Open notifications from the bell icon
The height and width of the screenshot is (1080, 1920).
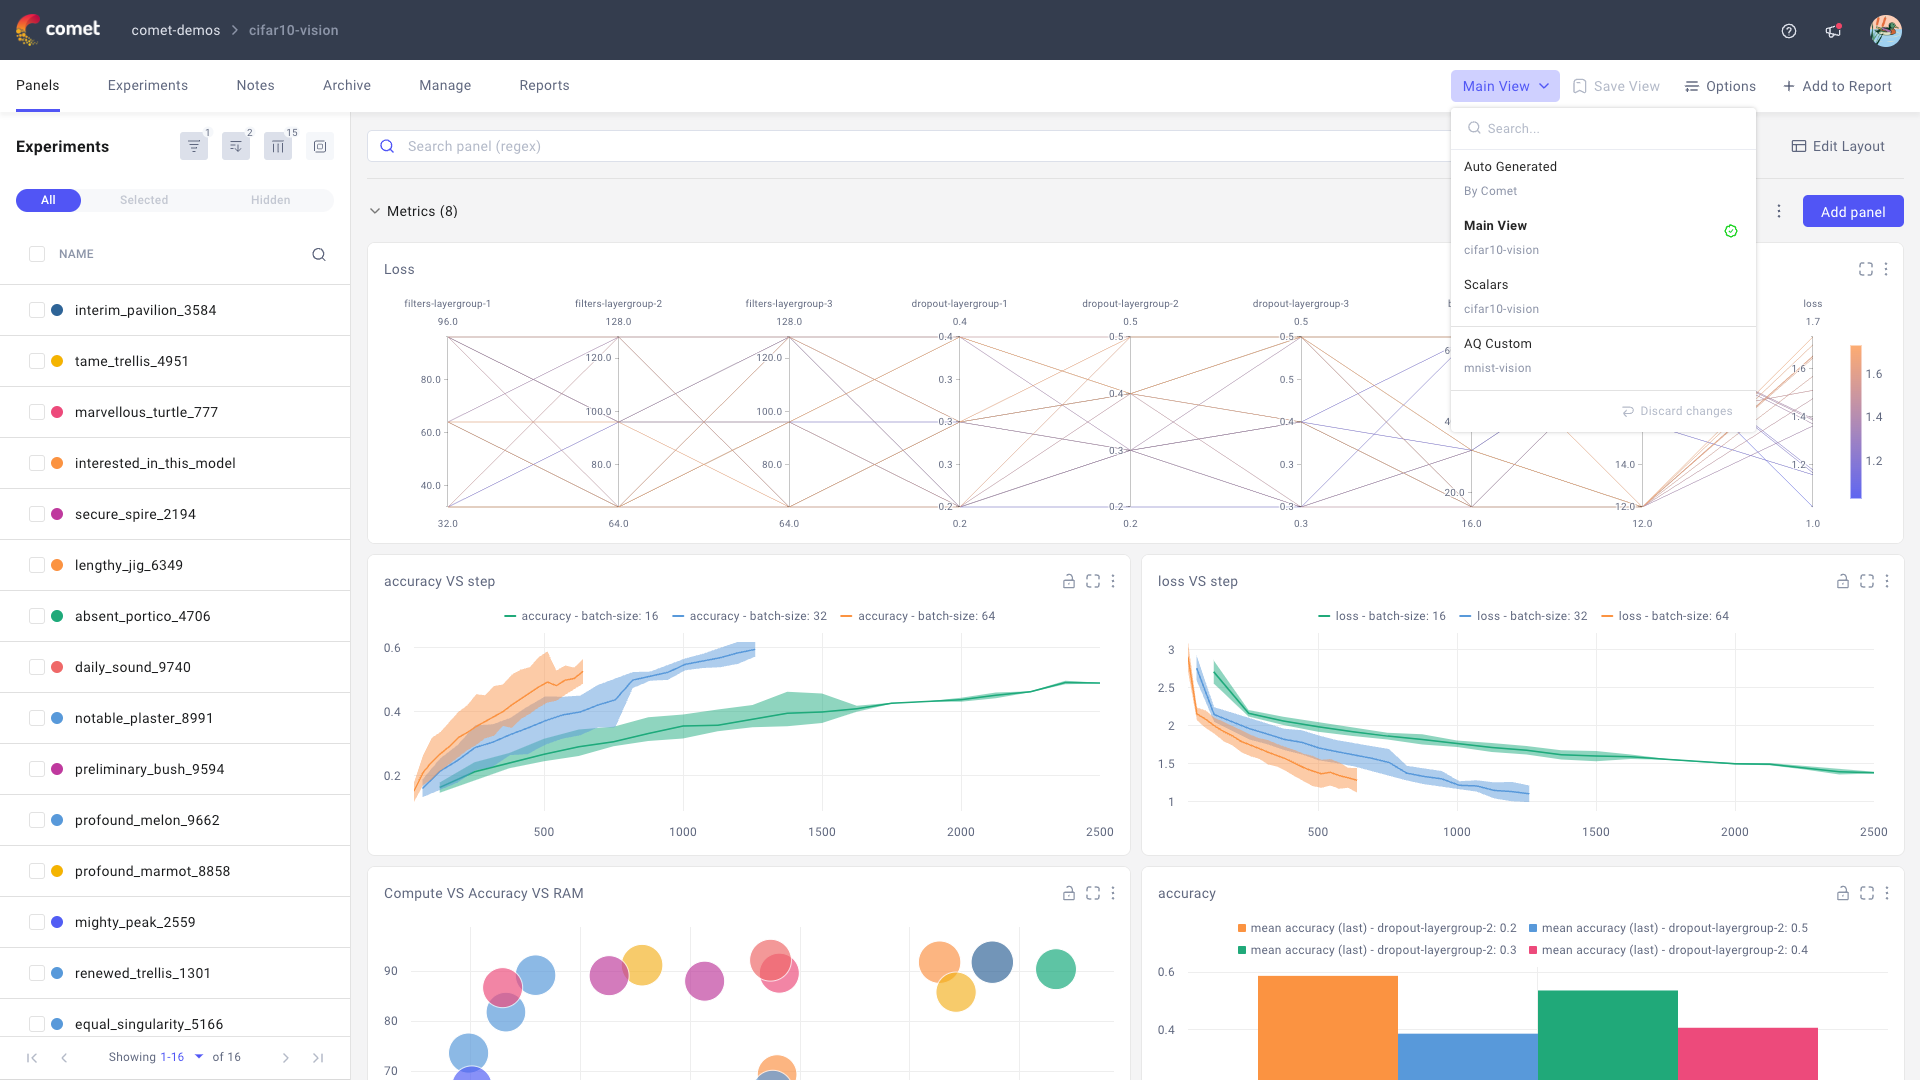[x=1833, y=30]
